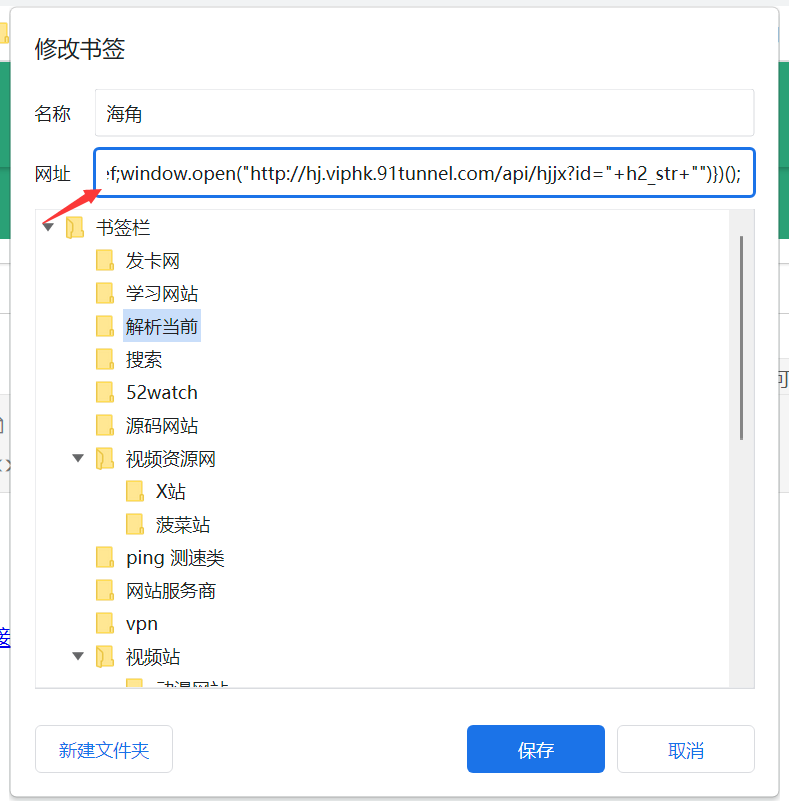Choose the ping 测速类 folder
The height and width of the screenshot is (810, 789).
[182, 558]
